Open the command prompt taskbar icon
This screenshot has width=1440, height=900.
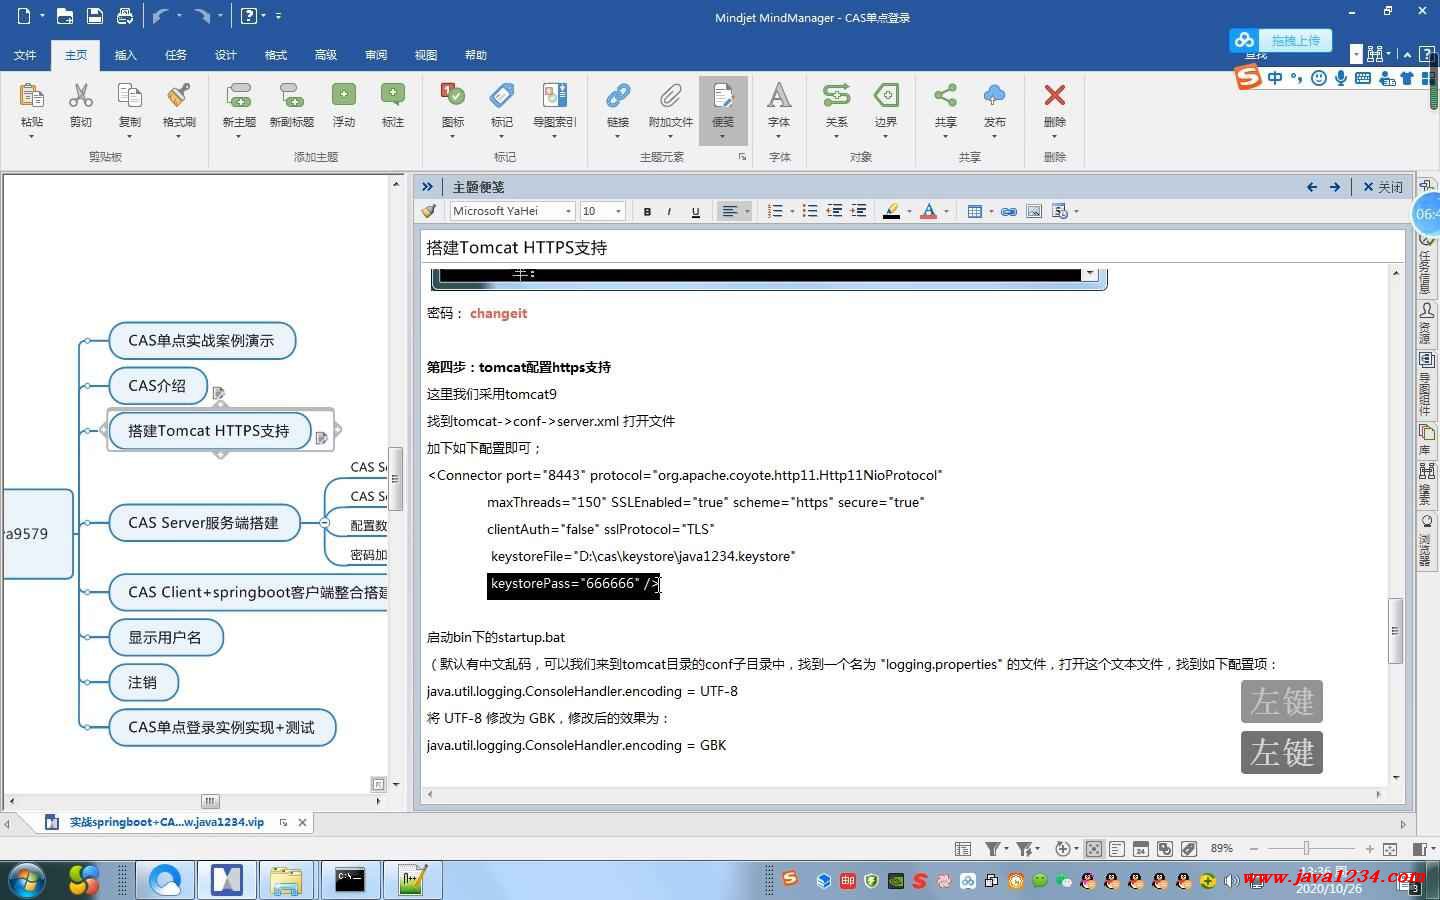coord(350,880)
